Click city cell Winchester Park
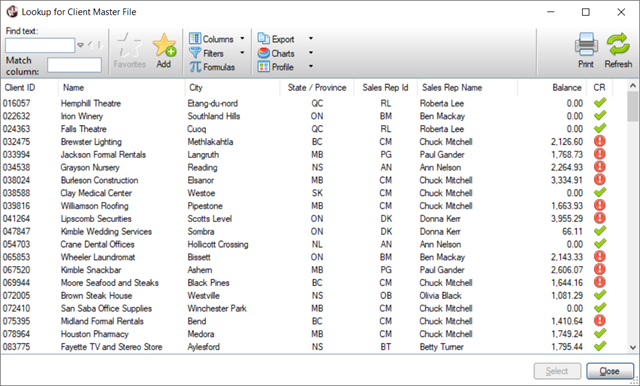The height and width of the screenshot is (386, 640). click(x=217, y=308)
